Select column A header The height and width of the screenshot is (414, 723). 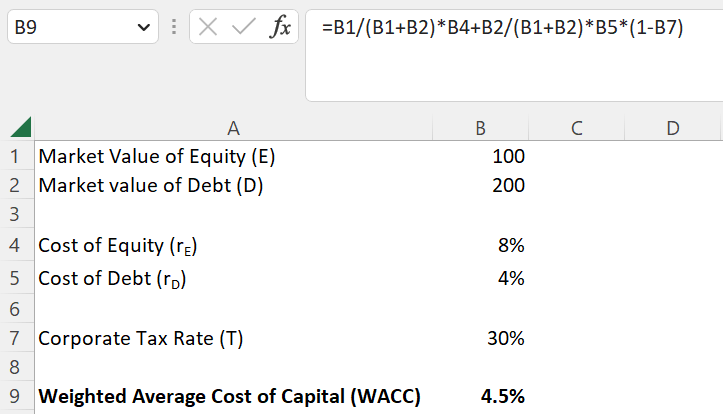pos(233,128)
